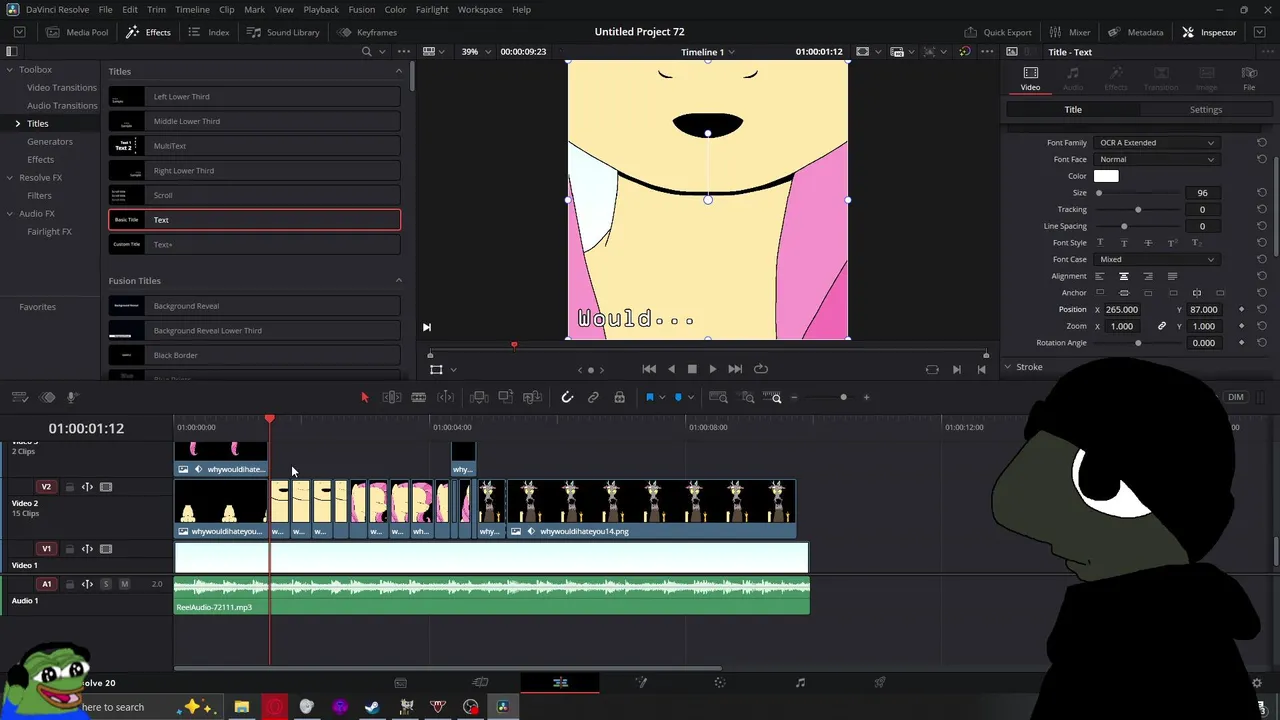This screenshot has width=1280, height=720.
Task: Add keyframe for Position
Action: (1242, 310)
